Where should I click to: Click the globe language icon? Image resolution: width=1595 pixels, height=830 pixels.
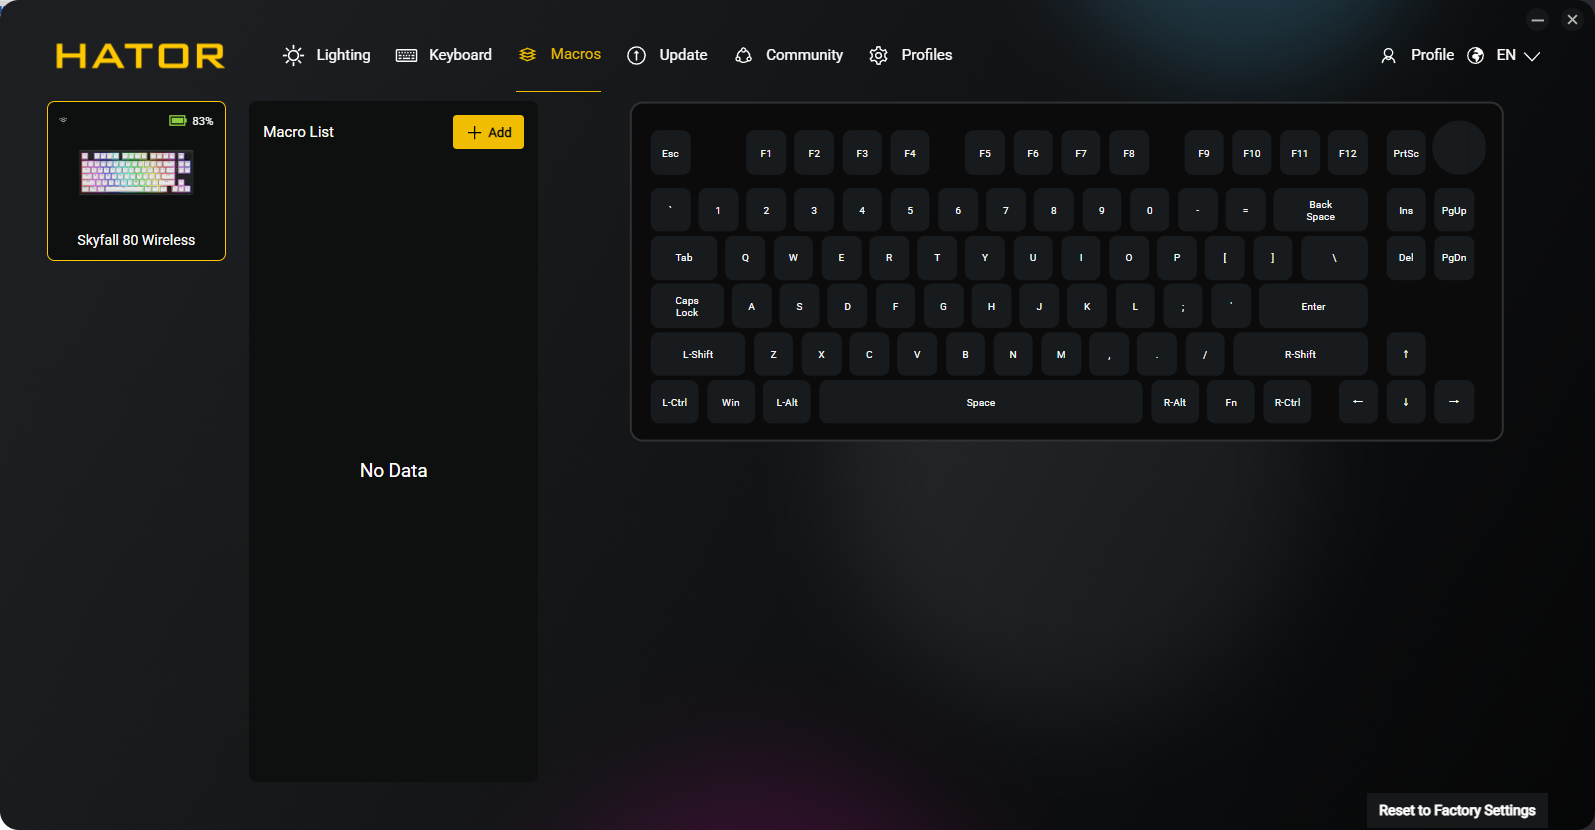point(1475,56)
